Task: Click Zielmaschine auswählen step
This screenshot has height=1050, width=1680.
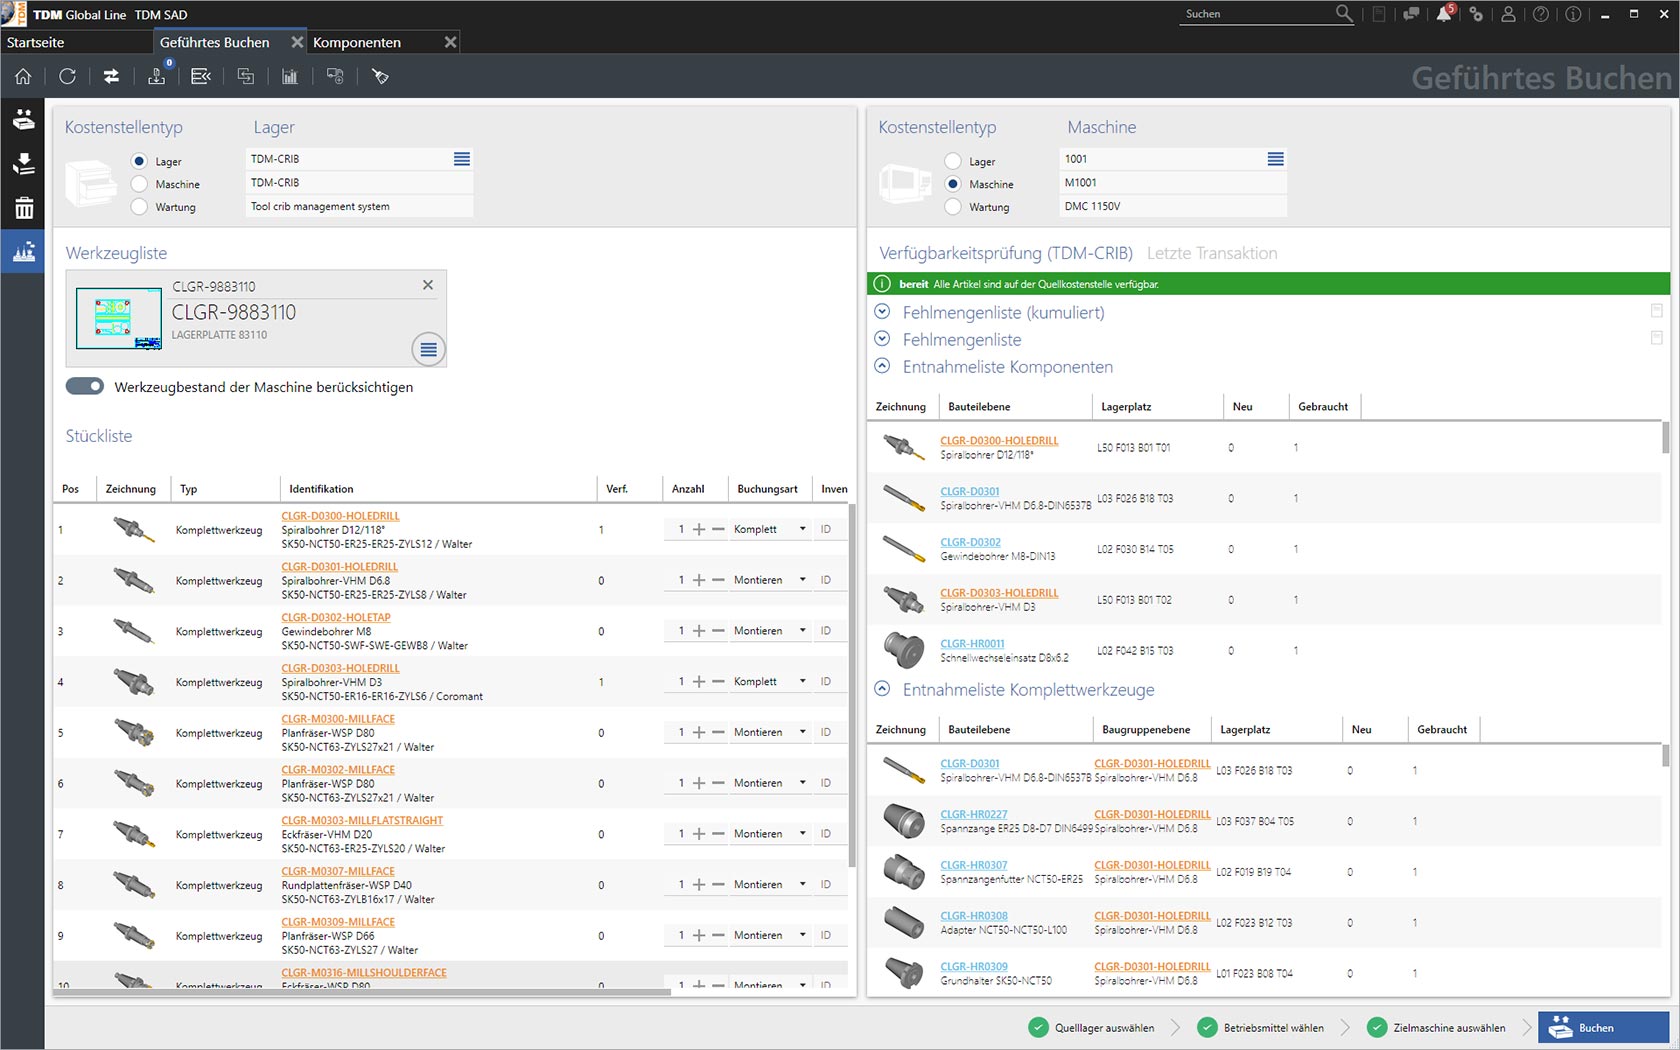Action: tap(1436, 1027)
